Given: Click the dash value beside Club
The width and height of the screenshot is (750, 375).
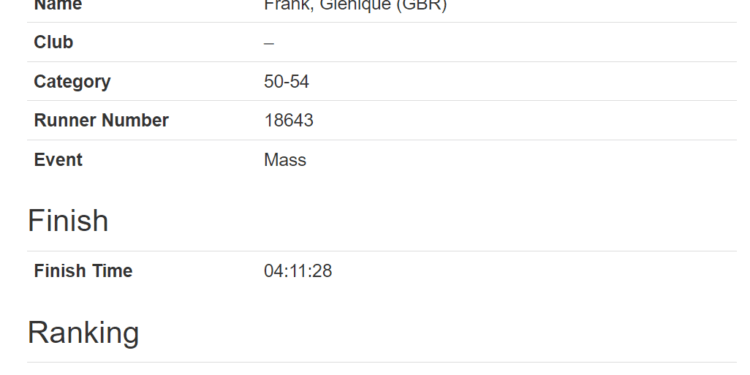Looking at the screenshot, I should (x=269, y=43).
